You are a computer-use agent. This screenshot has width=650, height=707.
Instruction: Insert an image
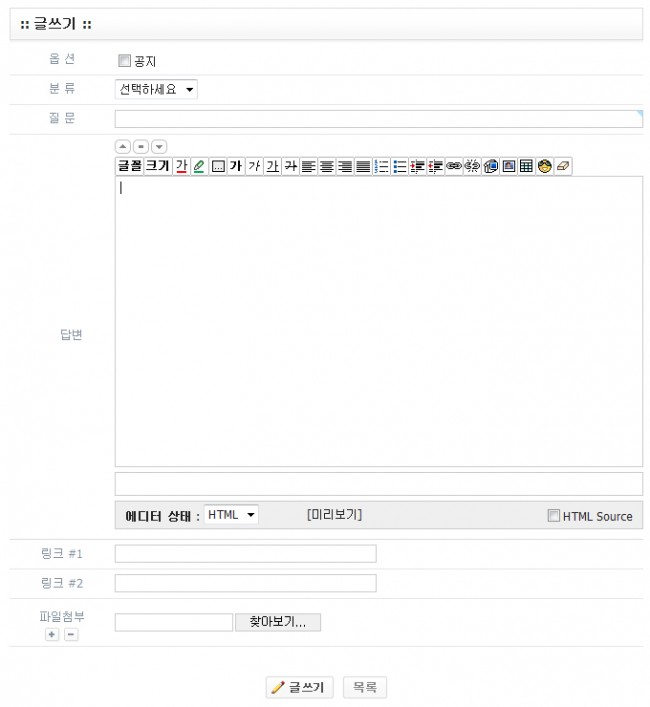point(508,166)
